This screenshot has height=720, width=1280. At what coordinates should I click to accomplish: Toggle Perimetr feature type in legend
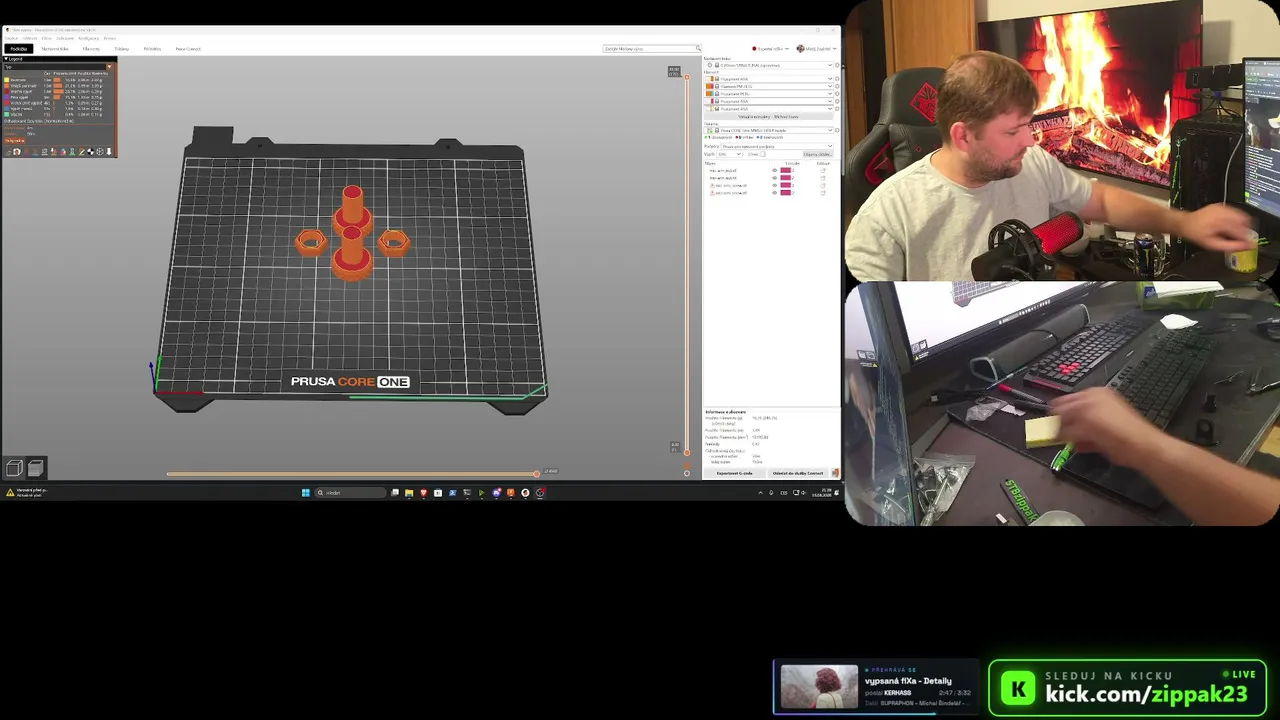[55, 80]
